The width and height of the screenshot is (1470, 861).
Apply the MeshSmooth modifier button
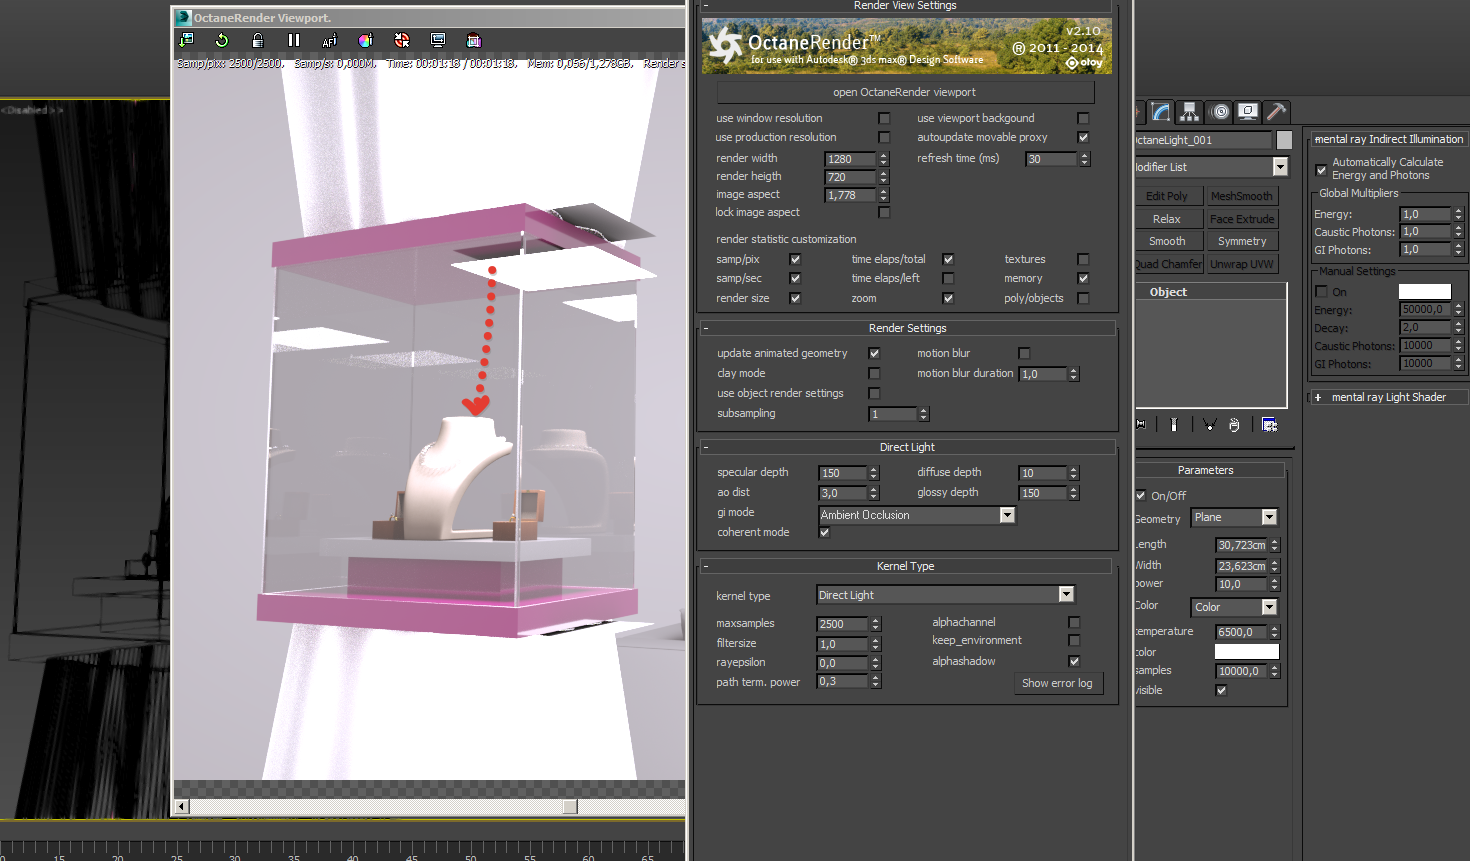click(x=1242, y=196)
